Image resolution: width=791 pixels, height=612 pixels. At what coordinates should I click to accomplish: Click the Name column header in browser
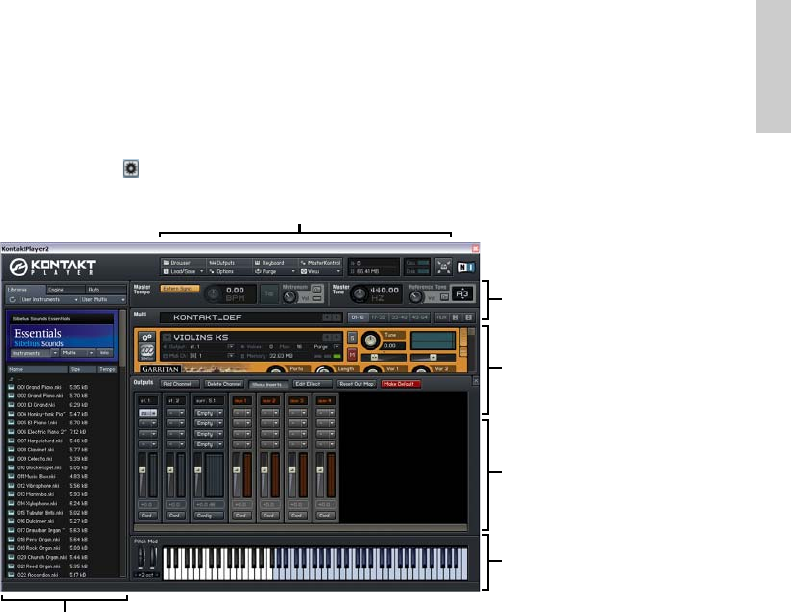click(37, 369)
